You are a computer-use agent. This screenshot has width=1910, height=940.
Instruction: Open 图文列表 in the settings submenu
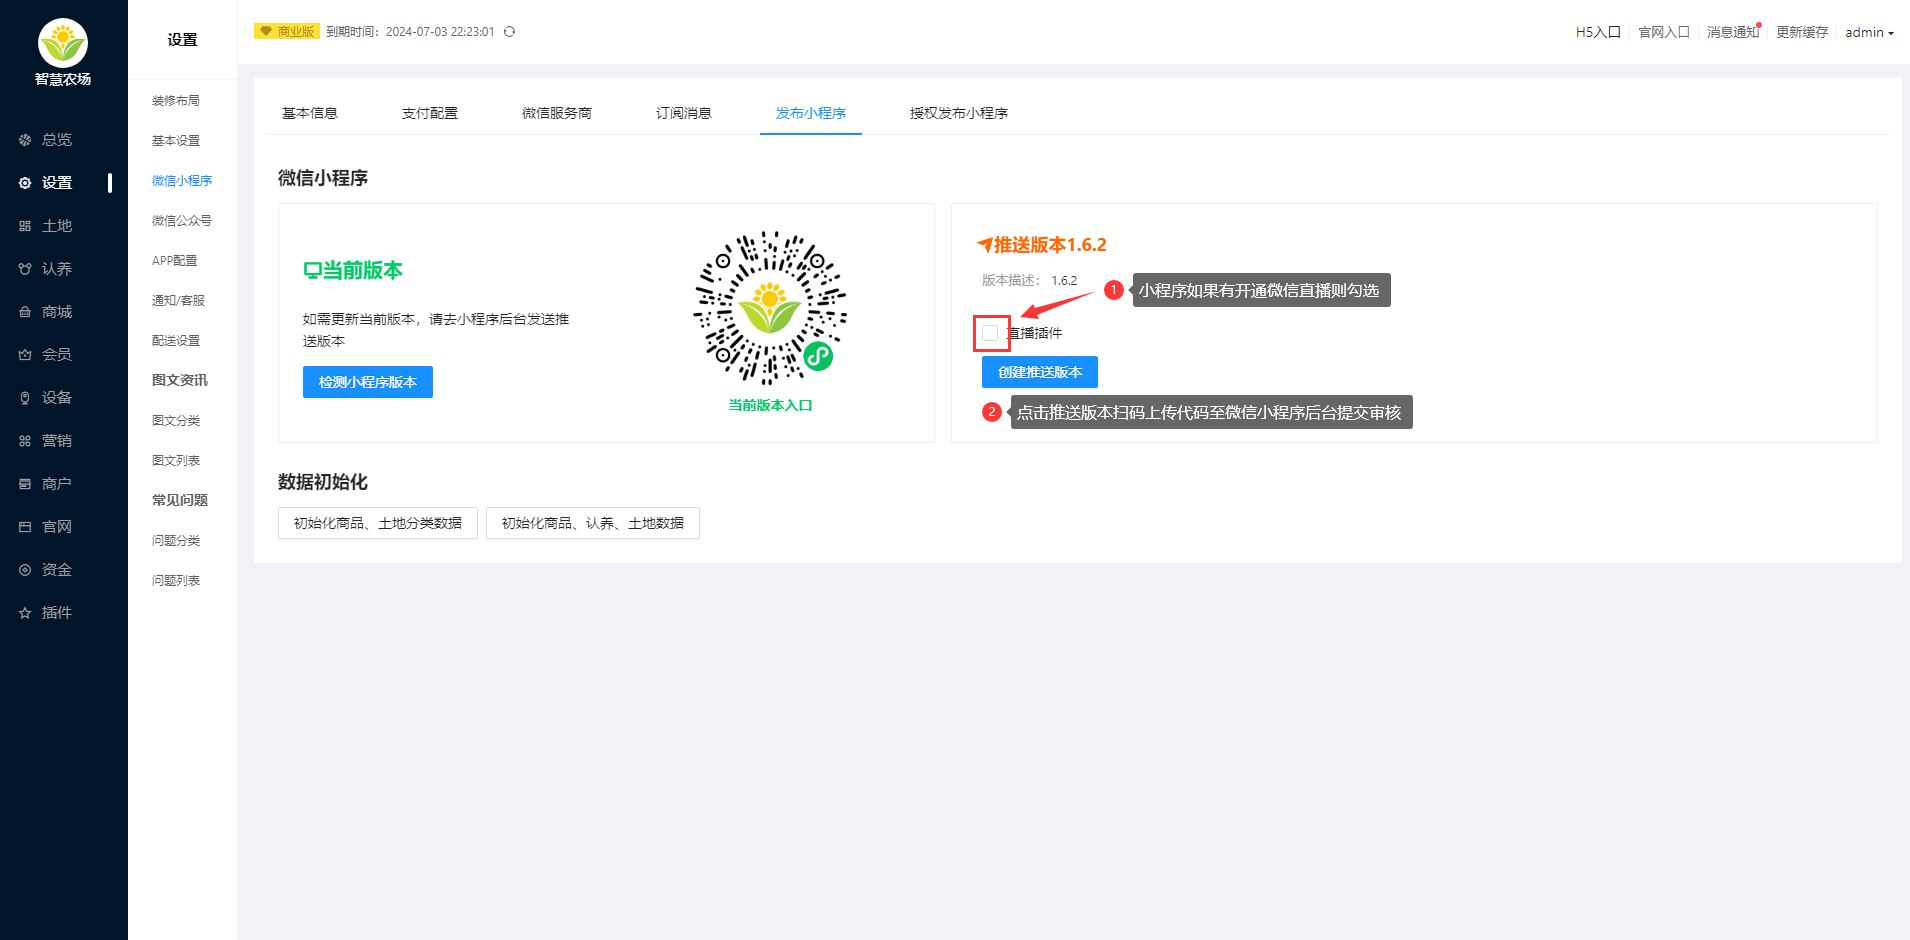176,461
